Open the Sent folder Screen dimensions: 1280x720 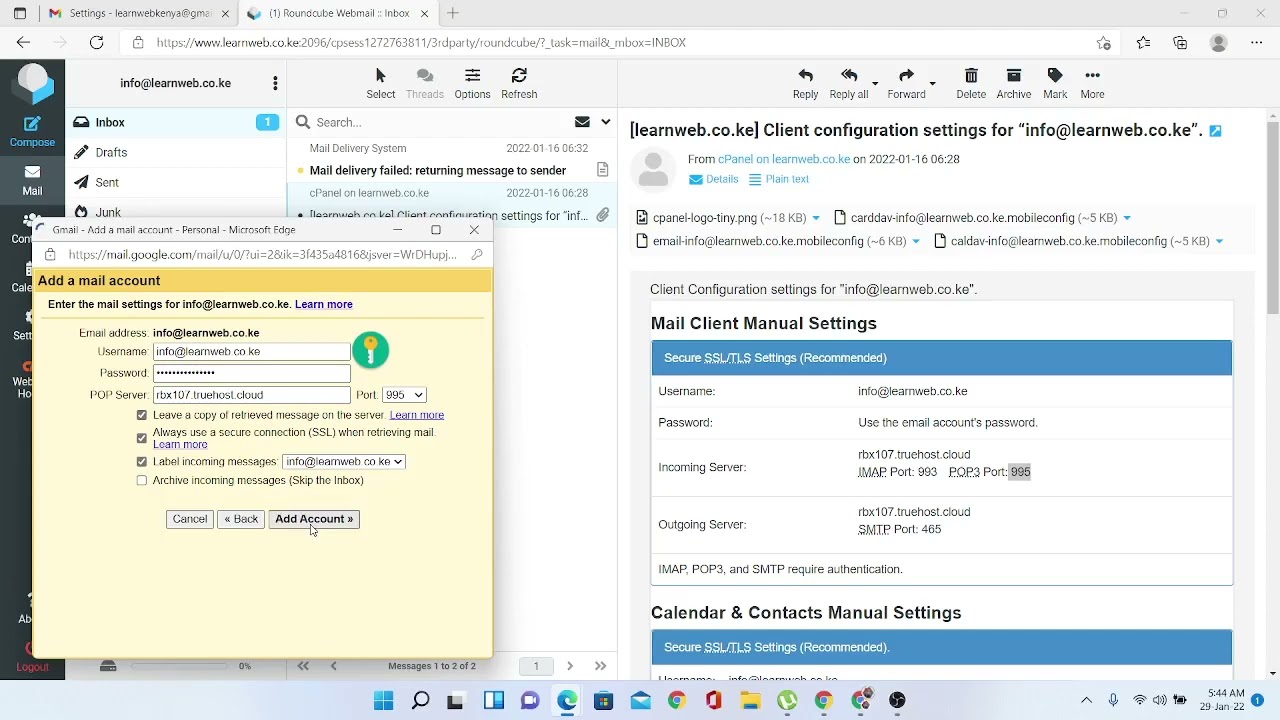click(x=175, y=182)
